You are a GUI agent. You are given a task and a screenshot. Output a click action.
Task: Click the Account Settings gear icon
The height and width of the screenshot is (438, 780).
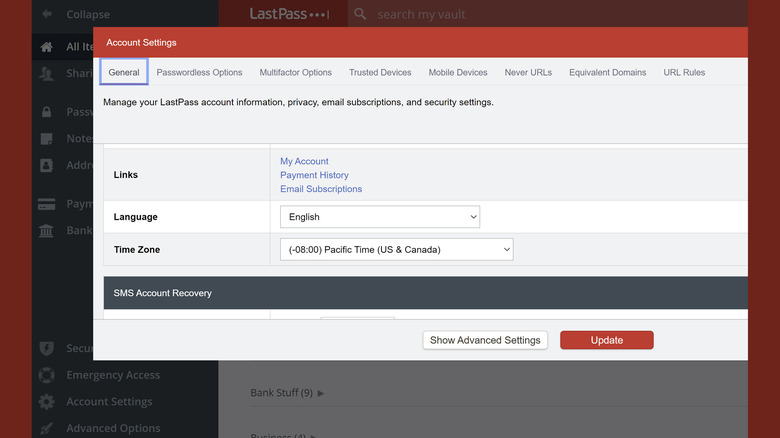pos(46,402)
